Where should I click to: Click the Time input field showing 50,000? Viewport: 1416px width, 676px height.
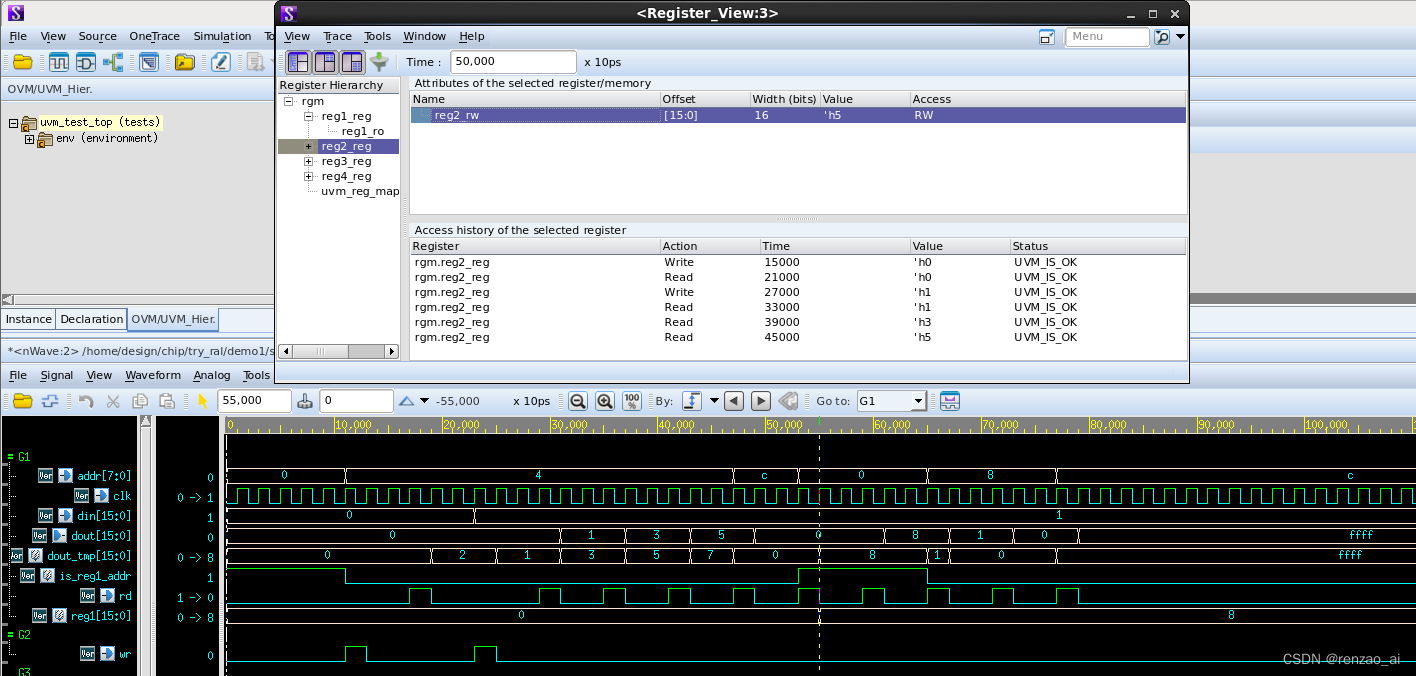[x=513, y=62]
